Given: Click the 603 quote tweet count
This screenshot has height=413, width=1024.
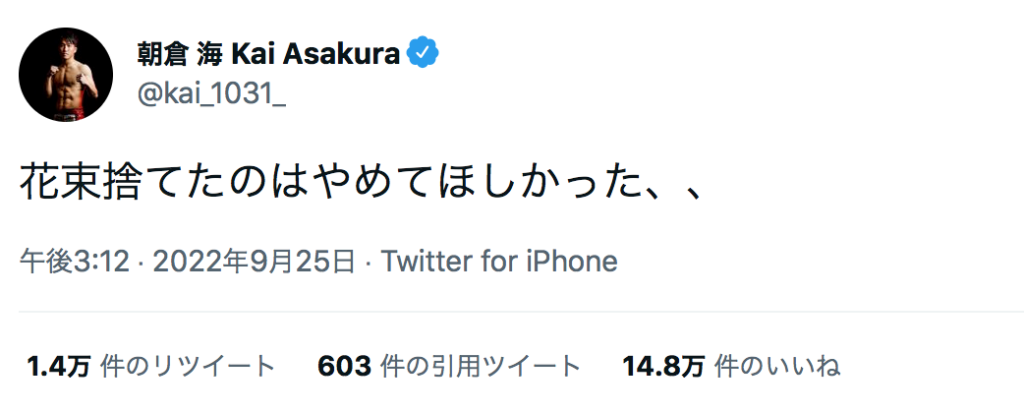Looking at the screenshot, I should [345, 367].
